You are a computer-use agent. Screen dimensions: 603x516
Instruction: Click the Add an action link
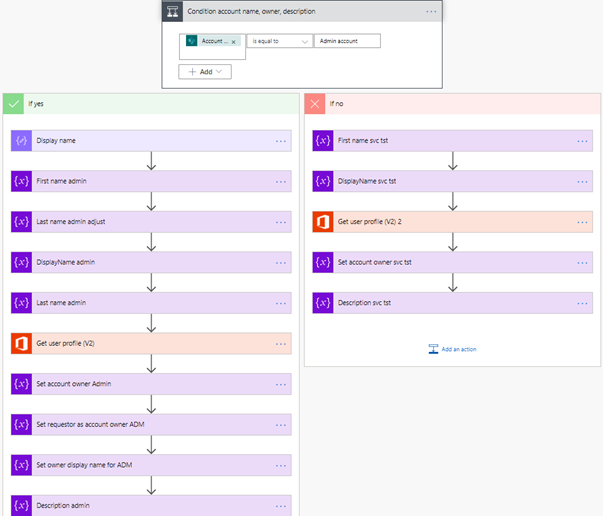click(x=453, y=349)
